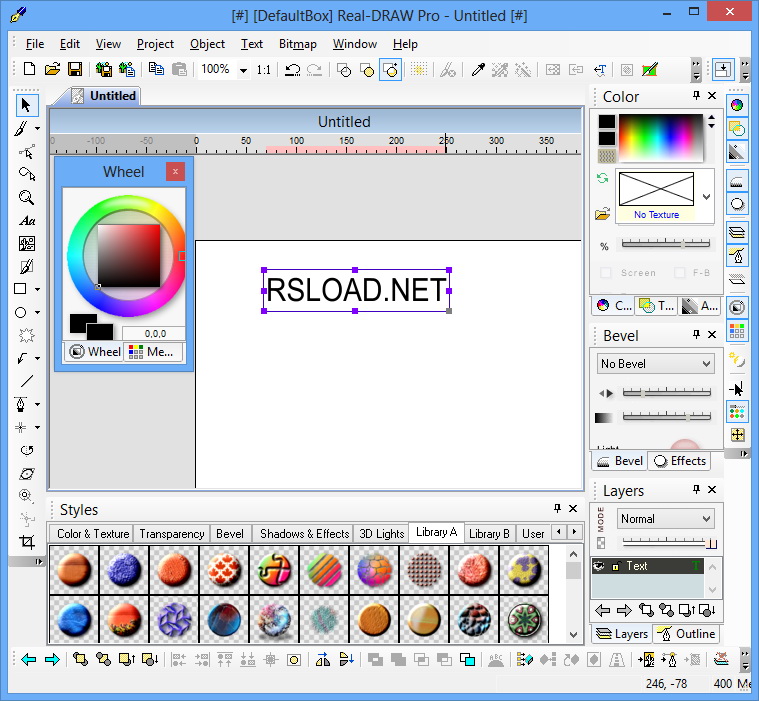Screen dimensions: 759x701
Task: Expand the ellipse tool options arrow
Action: point(37,313)
